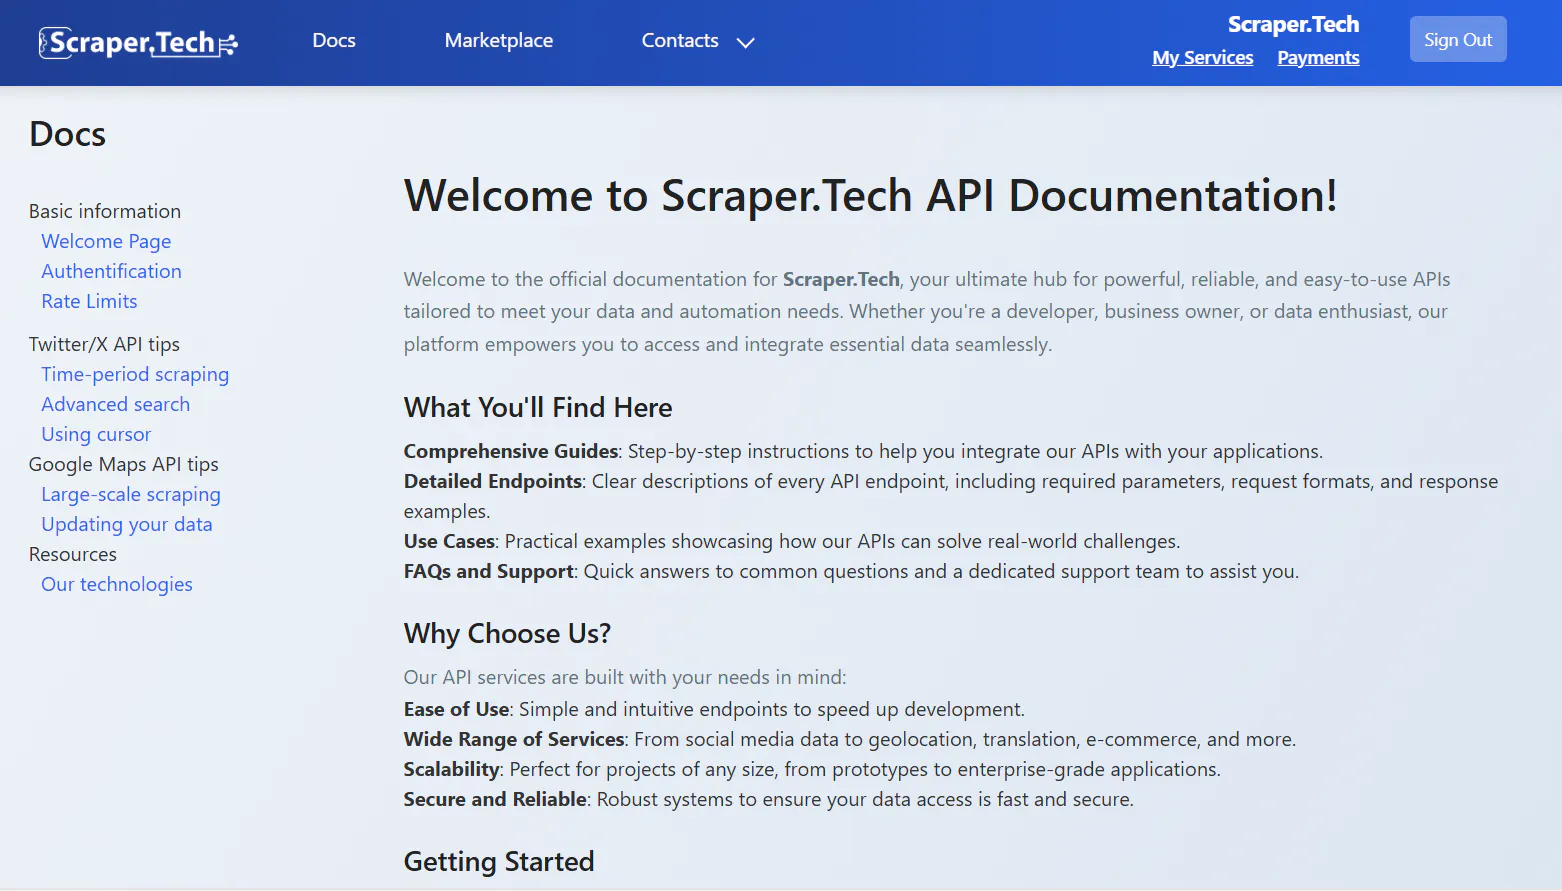Image resolution: width=1562 pixels, height=891 pixels.
Task: Click the Resources section label
Action: coord(72,554)
